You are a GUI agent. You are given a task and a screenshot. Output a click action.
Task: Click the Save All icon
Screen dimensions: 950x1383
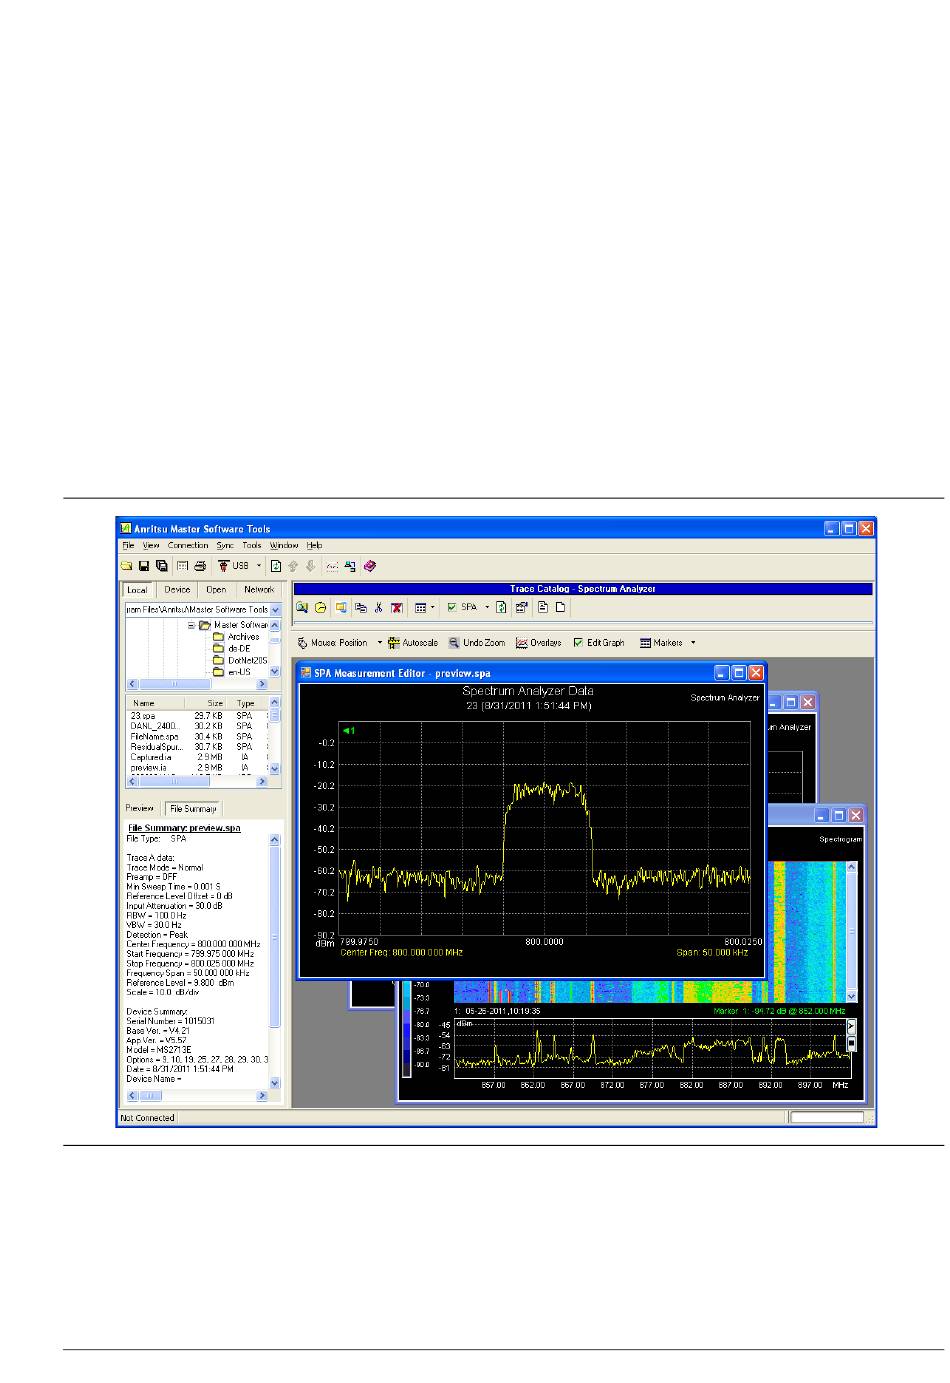click(162, 566)
